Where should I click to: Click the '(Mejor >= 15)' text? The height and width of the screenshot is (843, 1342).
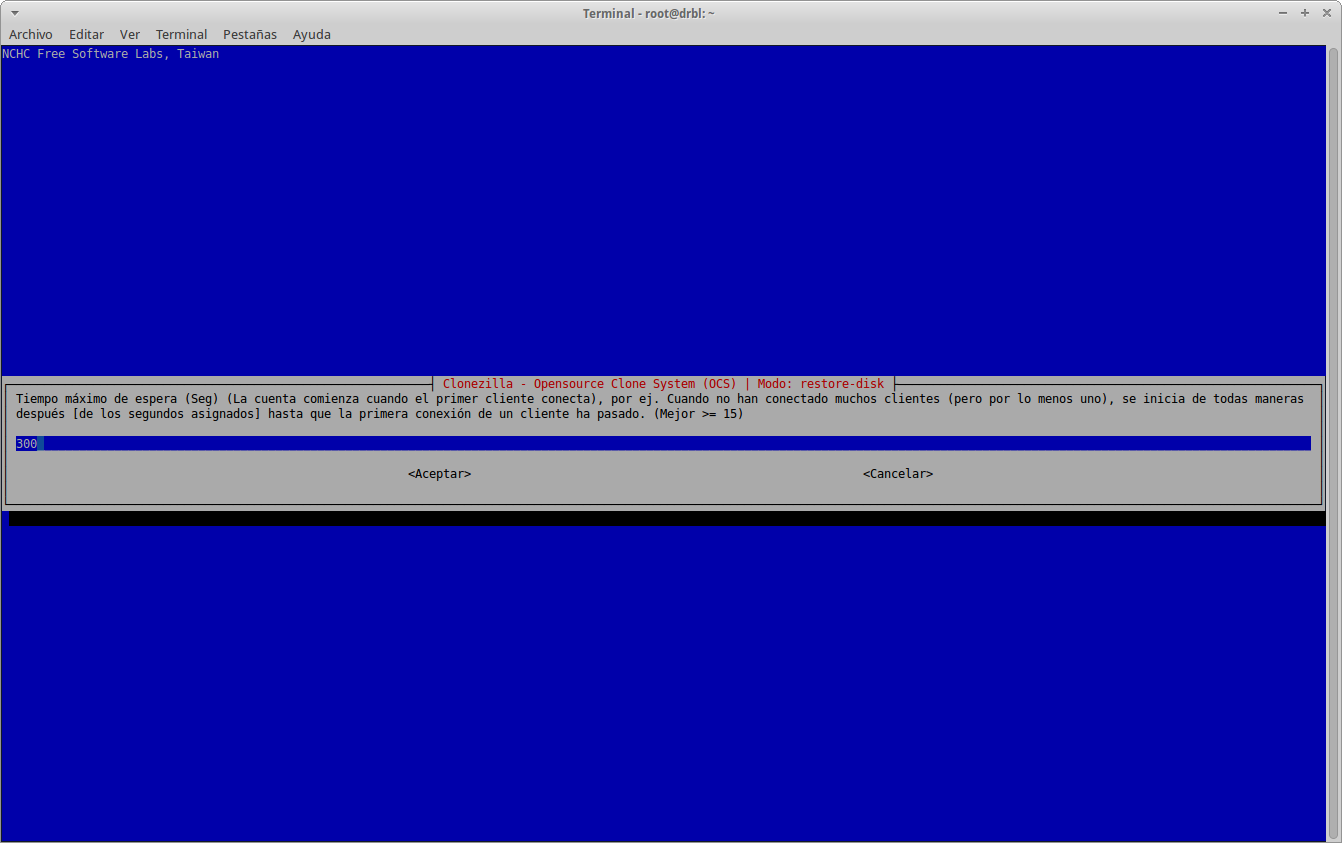tap(698, 413)
